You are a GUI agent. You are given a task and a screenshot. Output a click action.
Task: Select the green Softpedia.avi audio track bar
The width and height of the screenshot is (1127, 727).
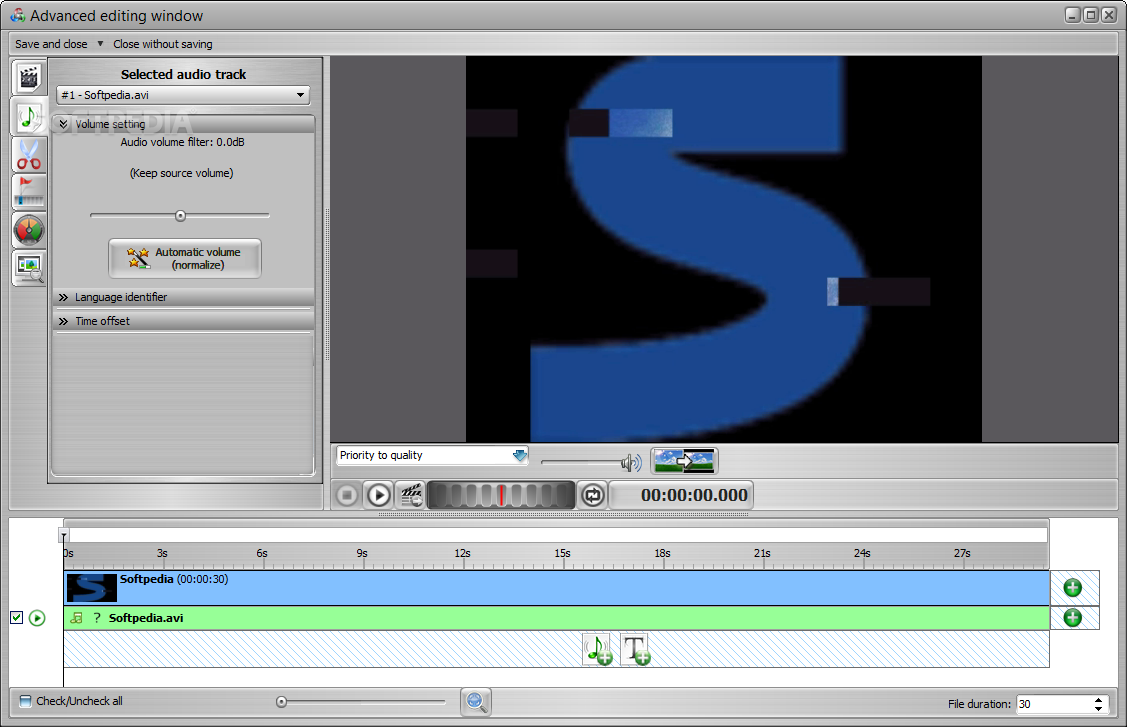pyautogui.click(x=557, y=618)
